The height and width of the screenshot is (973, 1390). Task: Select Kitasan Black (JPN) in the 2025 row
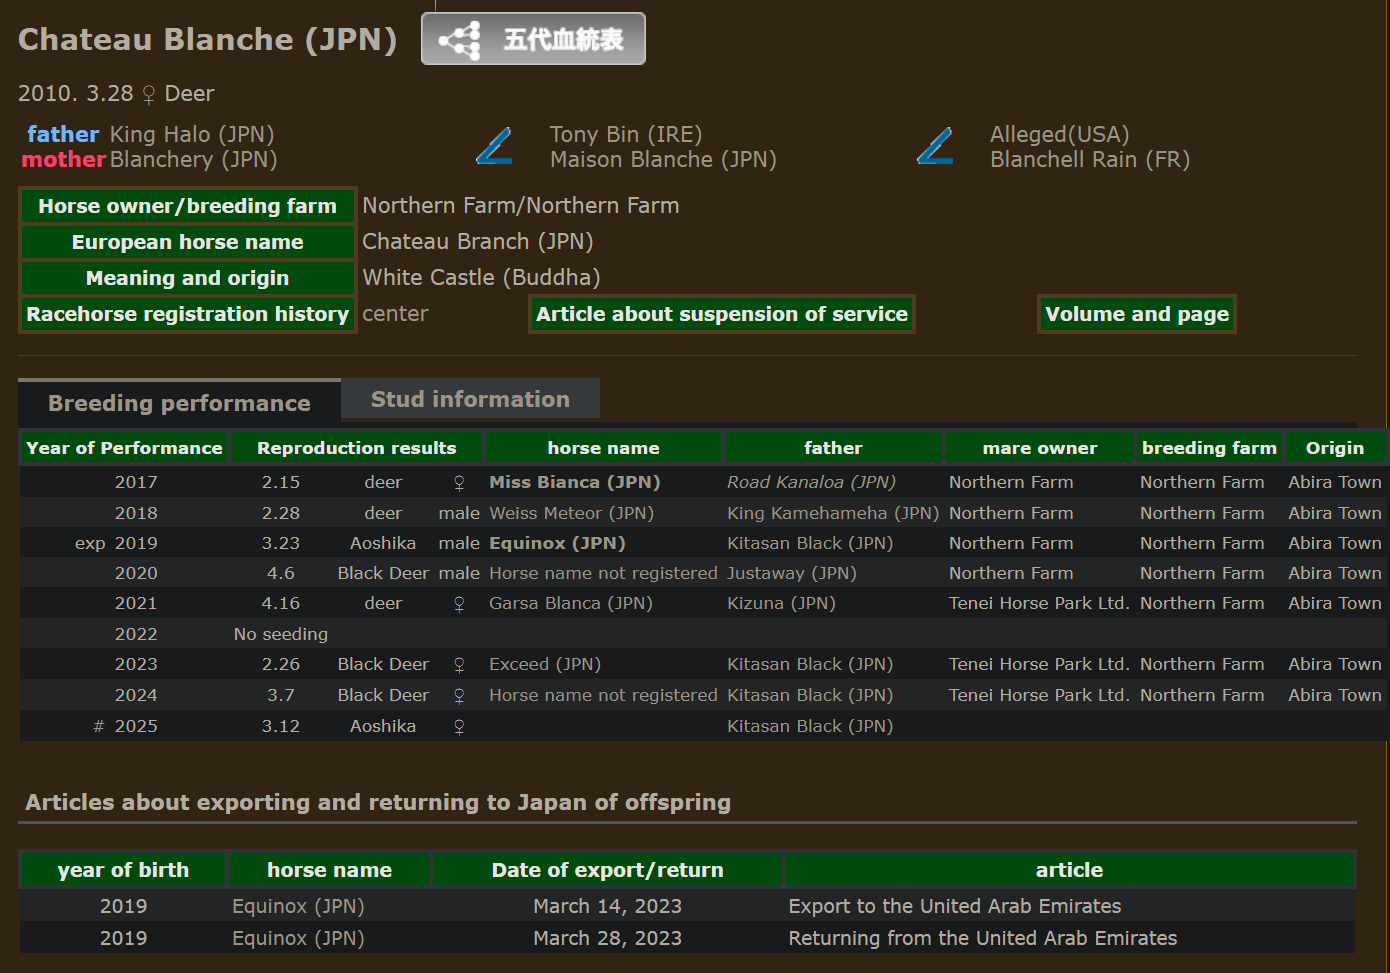click(810, 726)
